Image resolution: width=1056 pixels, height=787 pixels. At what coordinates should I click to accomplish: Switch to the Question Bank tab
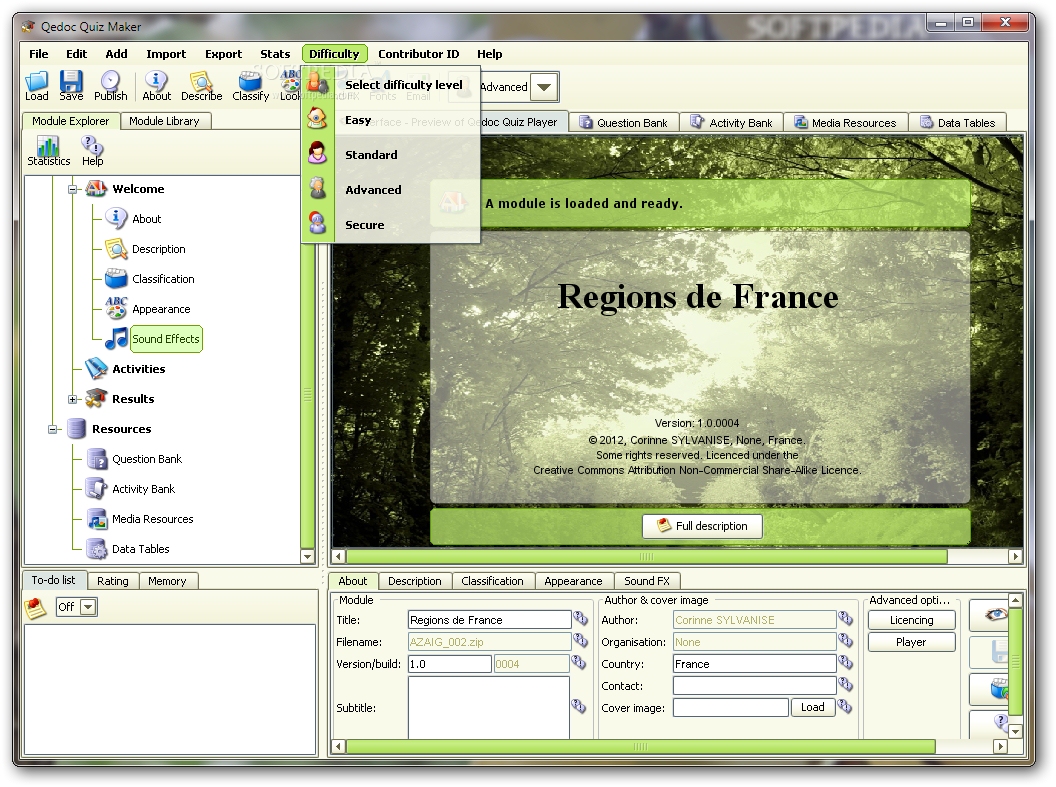pyautogui.click(x=624, y=123)
